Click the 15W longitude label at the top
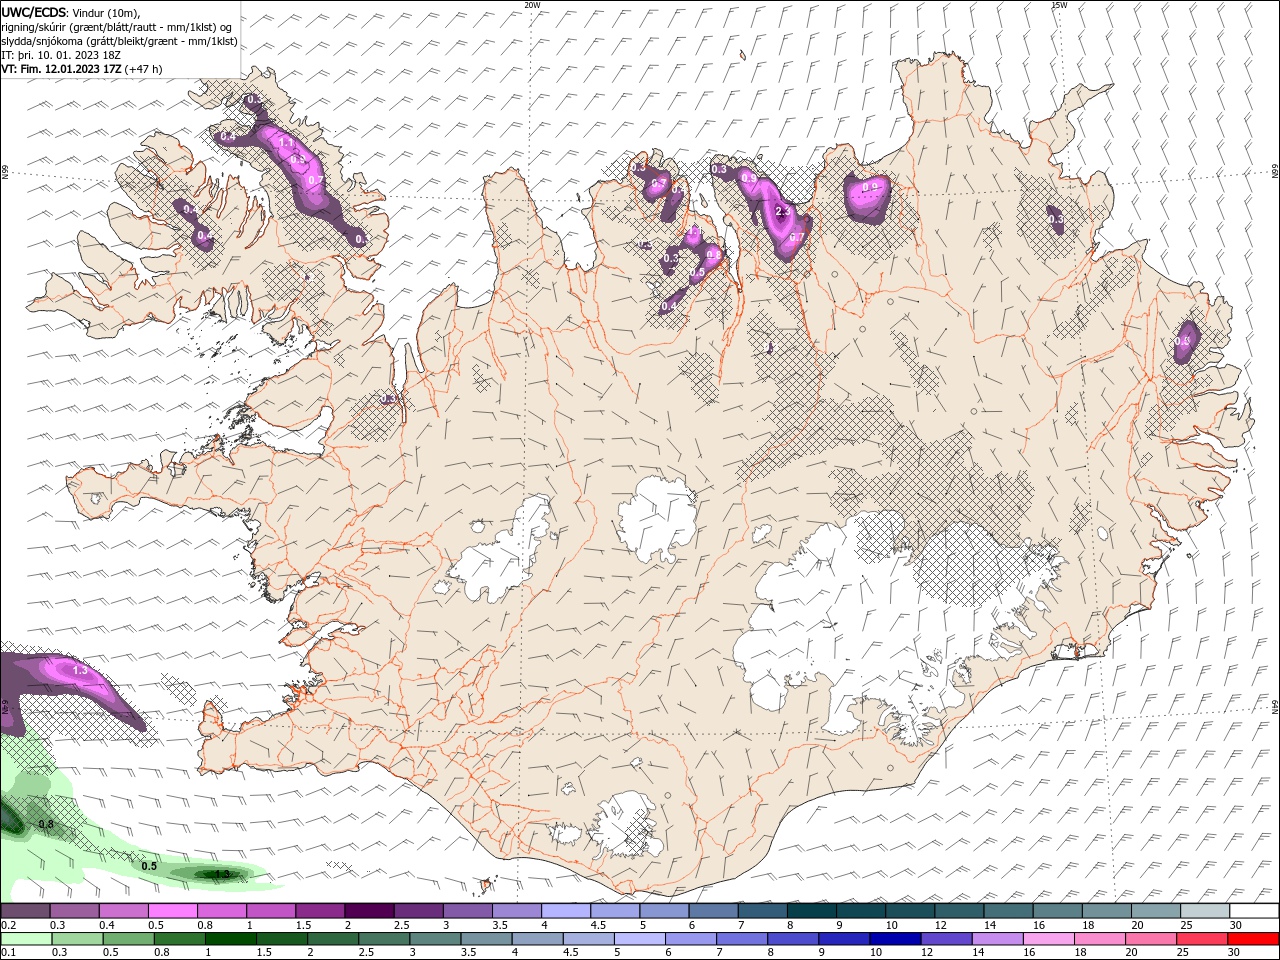The height and width of the screenshot is (960, 1280). pos(1059,5)
